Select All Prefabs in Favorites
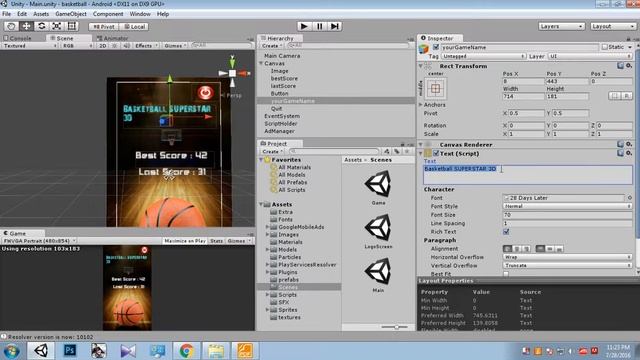The image size is (640, 360). pyautogui.click(x=292, y=182)
